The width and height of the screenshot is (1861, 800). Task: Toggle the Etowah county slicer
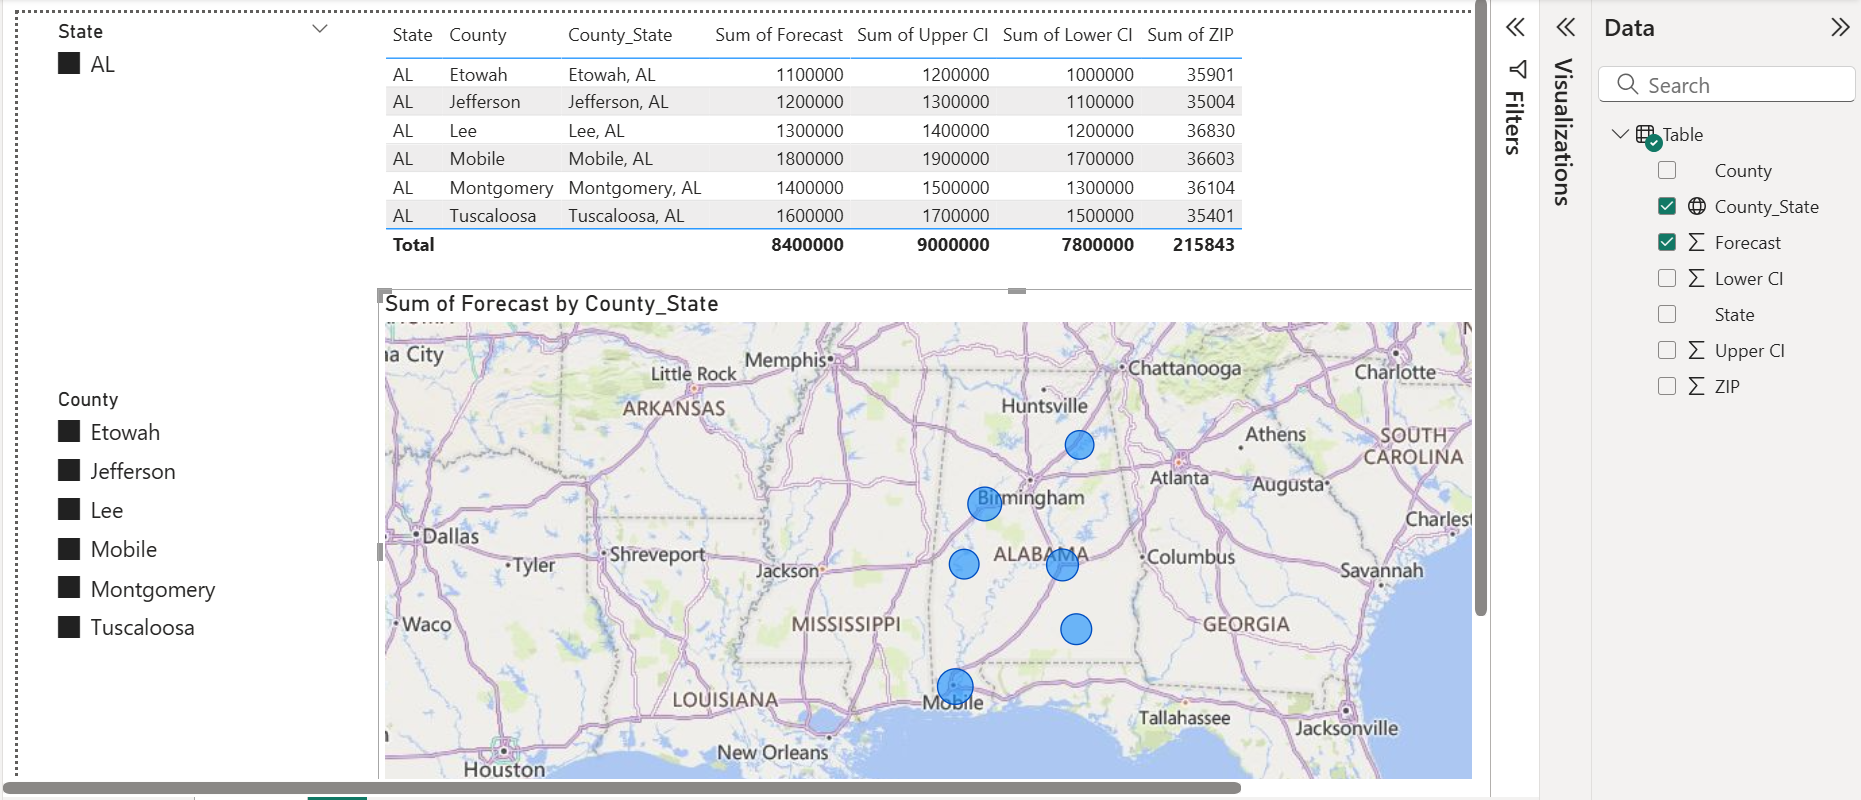point(69,431)
